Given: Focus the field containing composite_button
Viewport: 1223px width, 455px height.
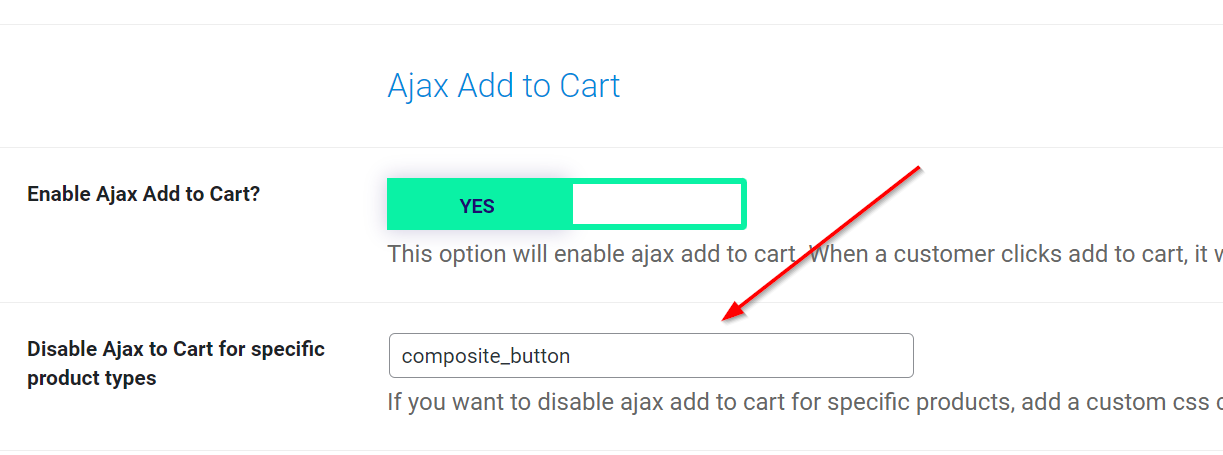Looking at the screenshot, I should pyautogui.click(x=650, y=356).
